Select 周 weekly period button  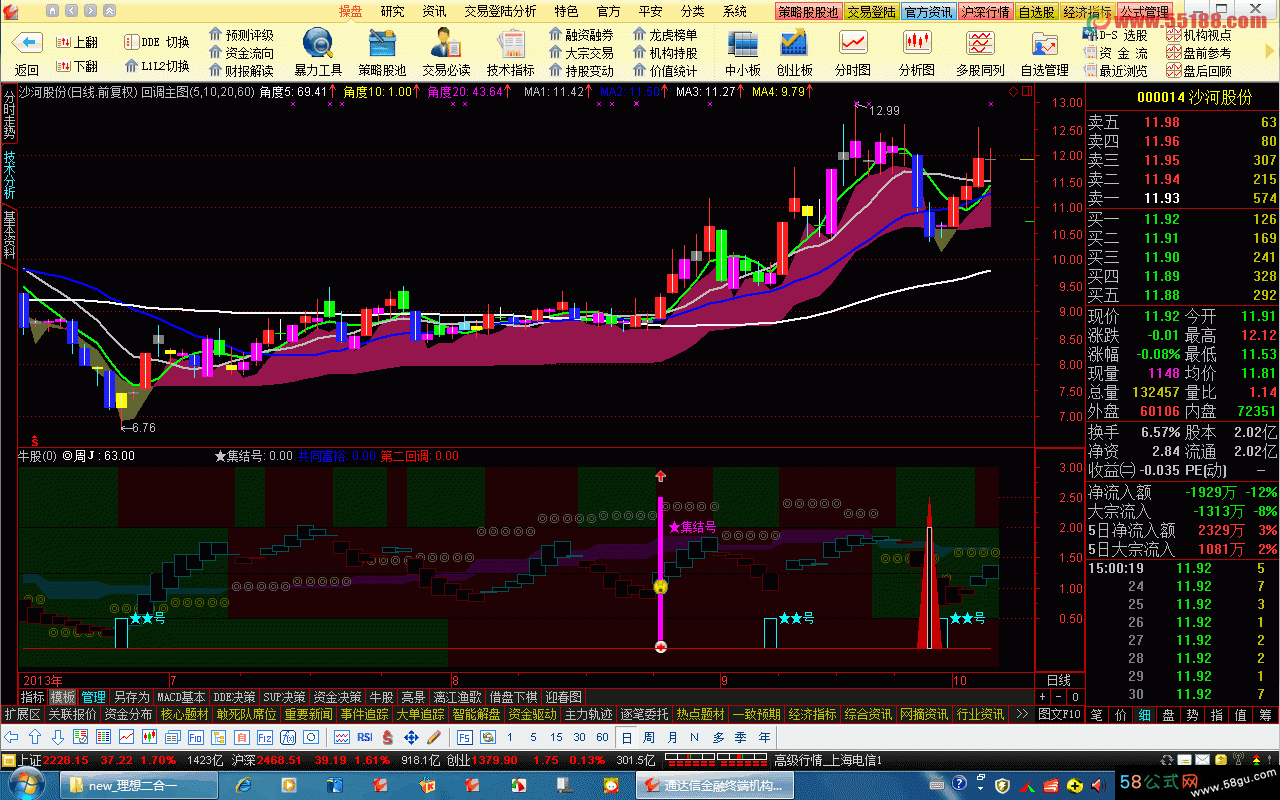coord(649,737)
